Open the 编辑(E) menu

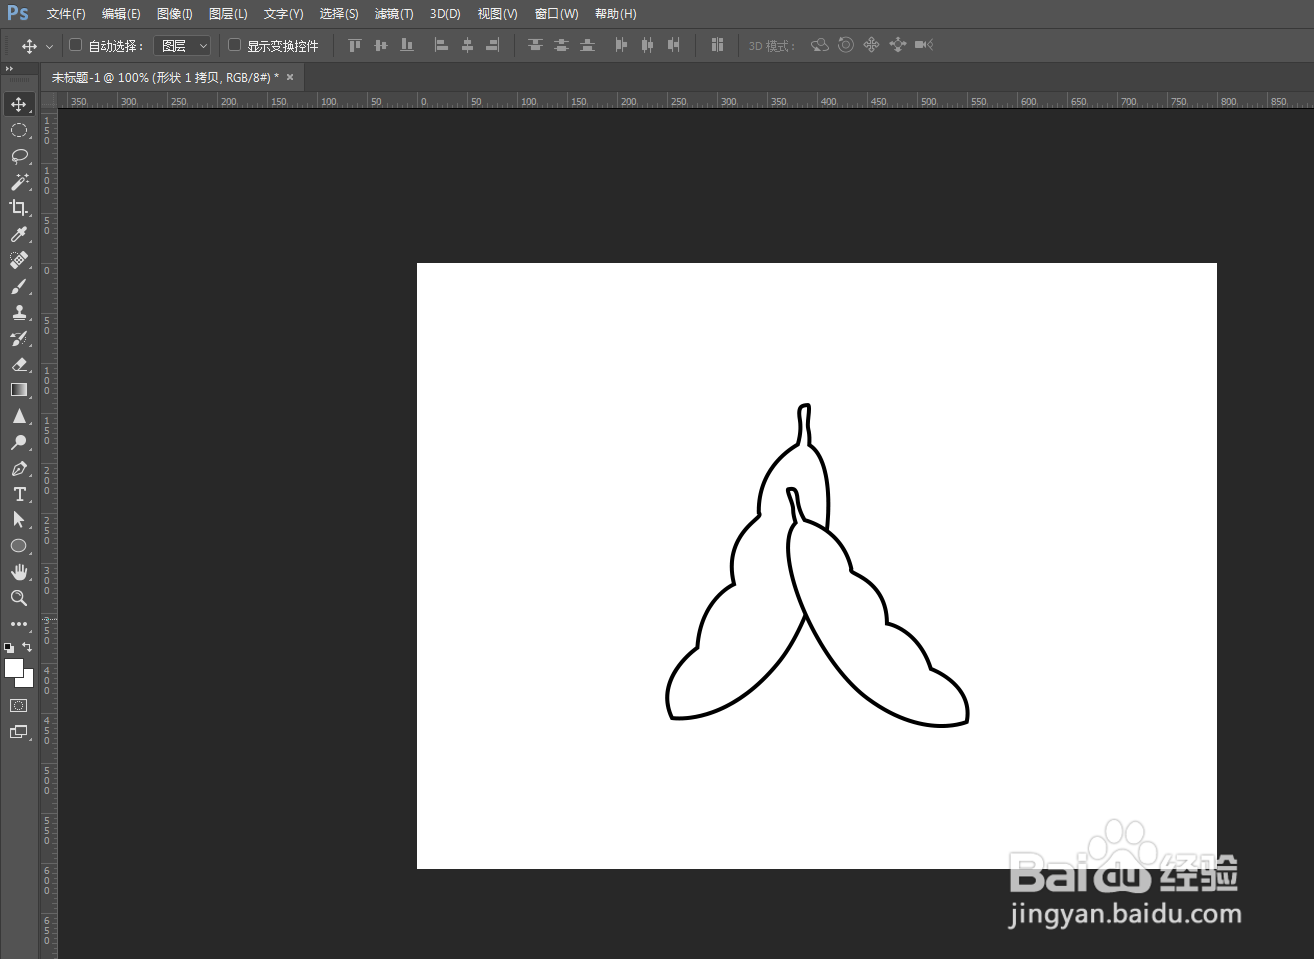[121, 14]
